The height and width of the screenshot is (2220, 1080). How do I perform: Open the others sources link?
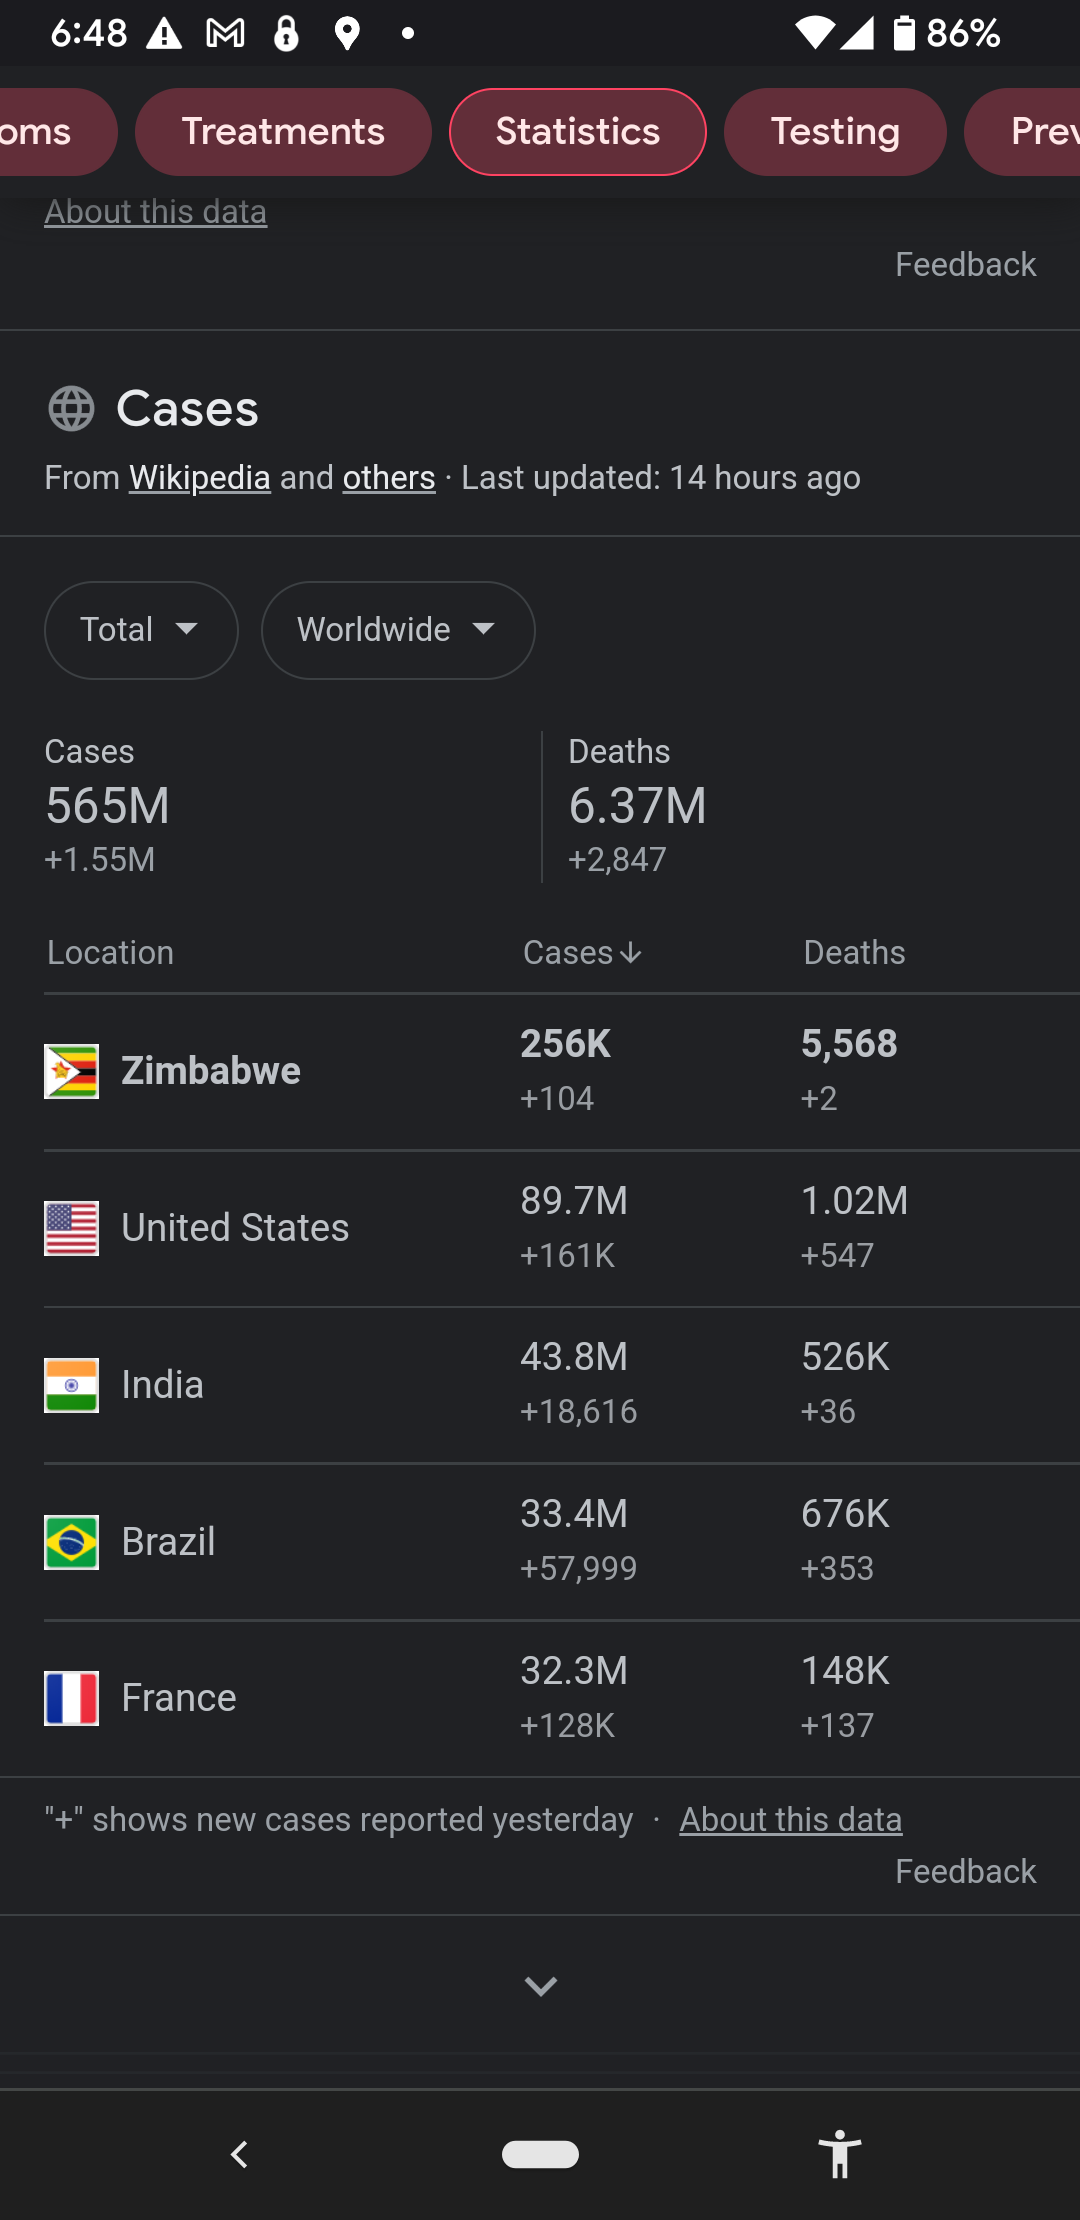click(x=389, y=478)
